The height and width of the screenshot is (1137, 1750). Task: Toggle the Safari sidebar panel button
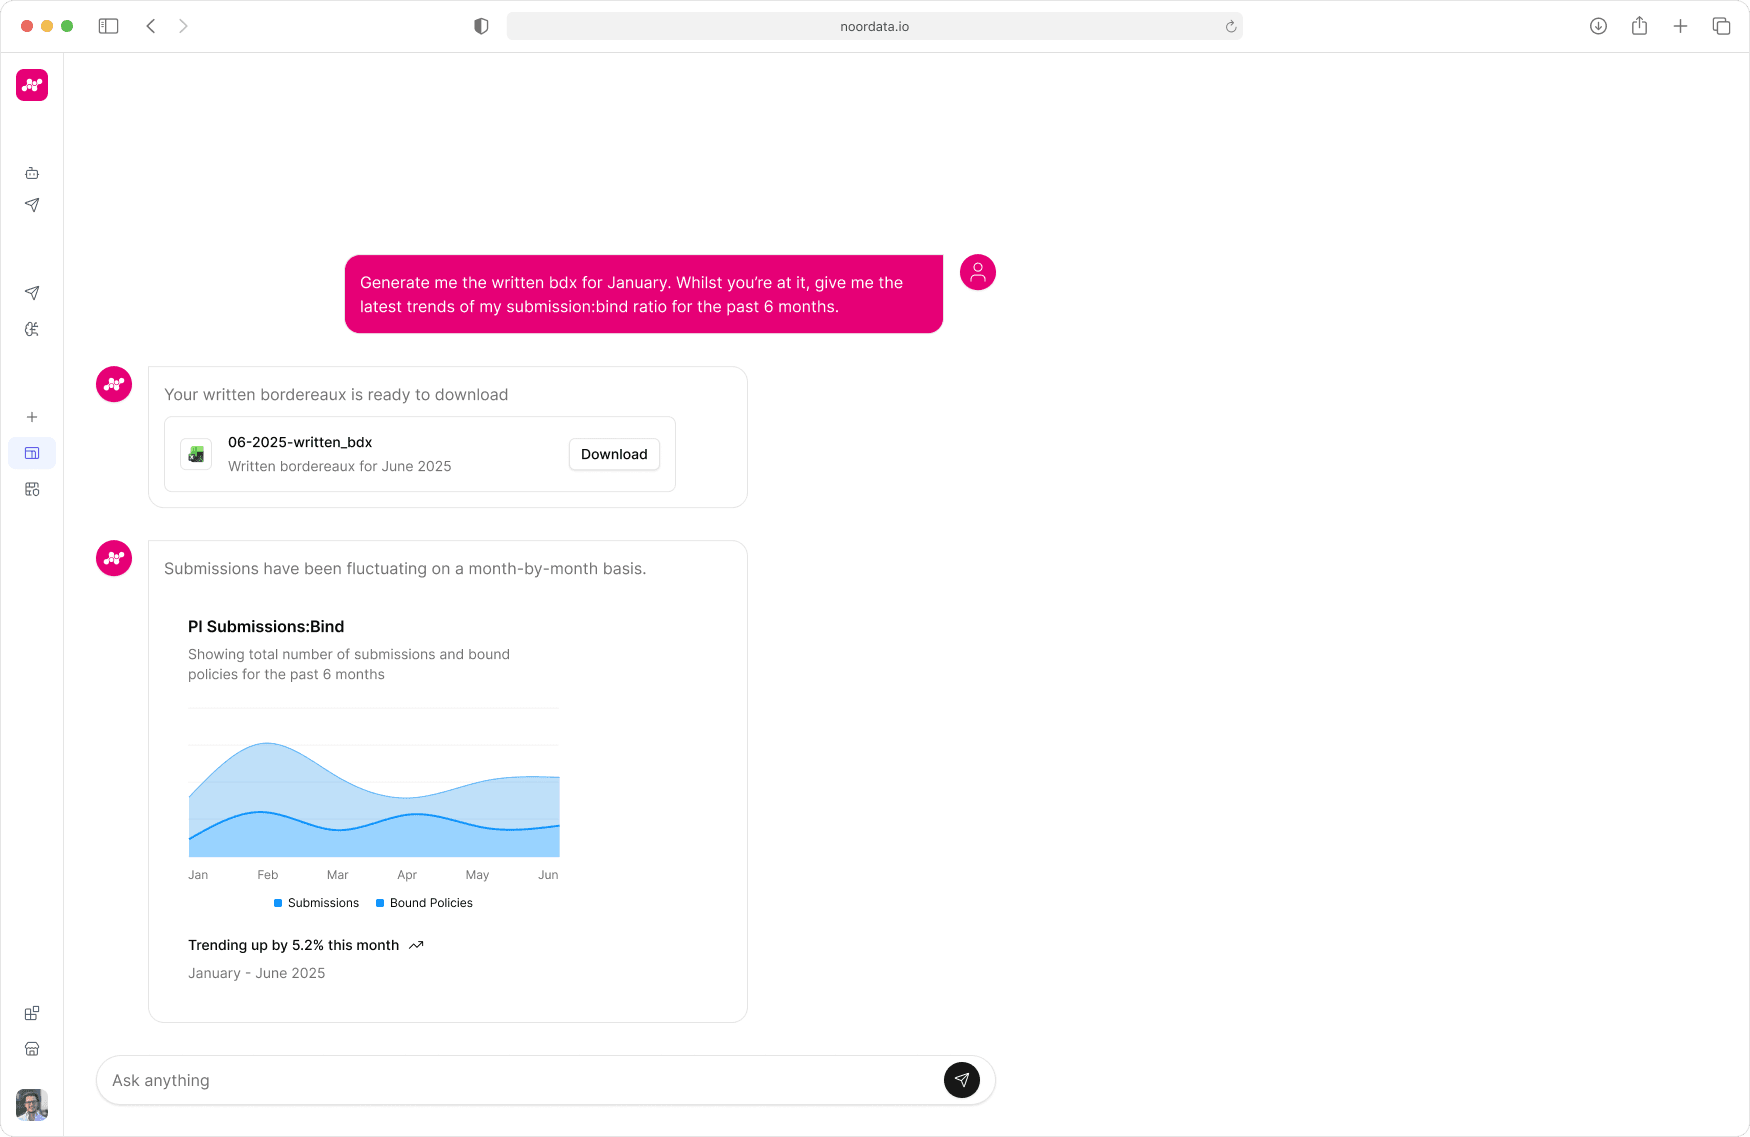click(108, 26)
